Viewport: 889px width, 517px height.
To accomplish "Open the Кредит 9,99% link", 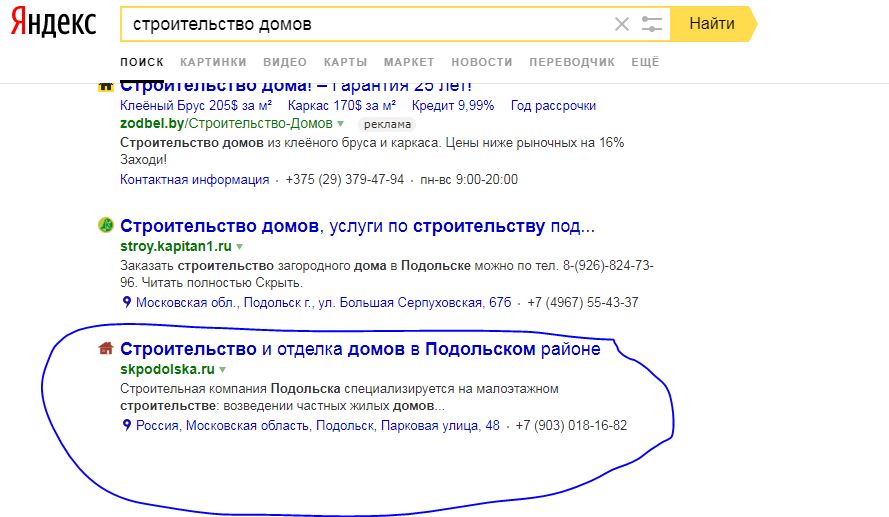I will point(453,105).
